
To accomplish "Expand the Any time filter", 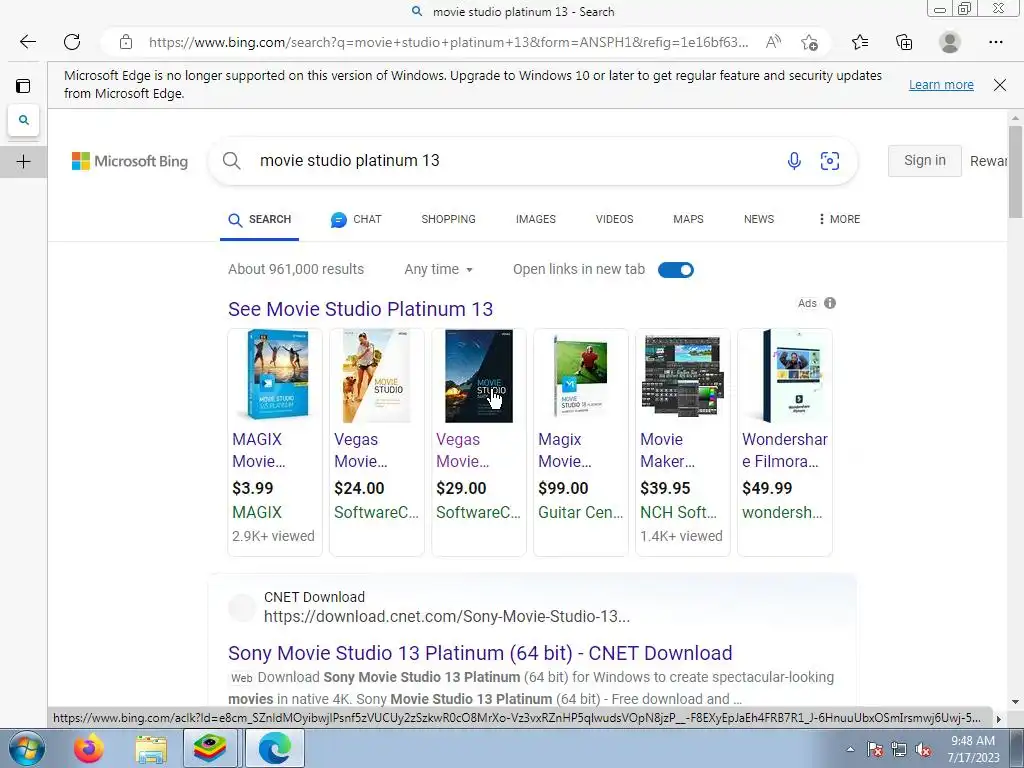I will (438, 269).
